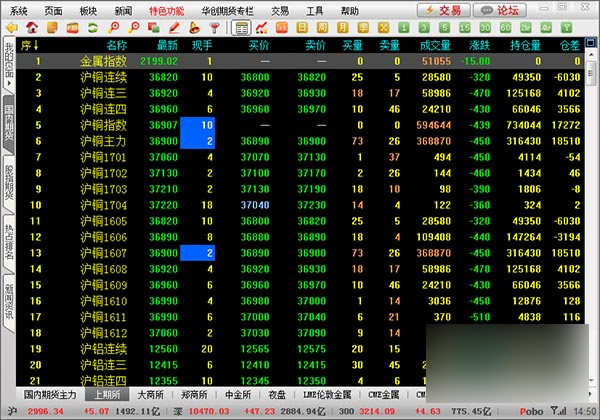
Task: Open the 帮助 menu
Action: click(350, 11)
